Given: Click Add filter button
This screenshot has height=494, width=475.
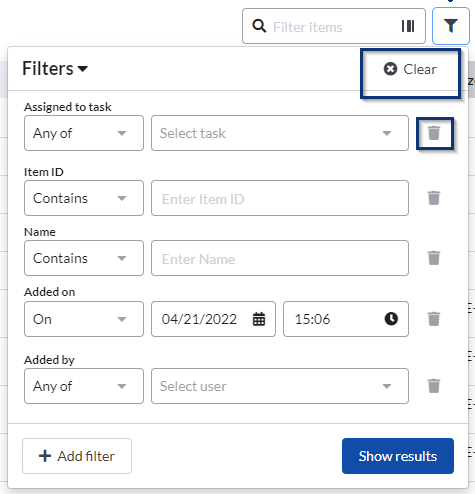Looking at the screenshot, I should tap(77, 456).
